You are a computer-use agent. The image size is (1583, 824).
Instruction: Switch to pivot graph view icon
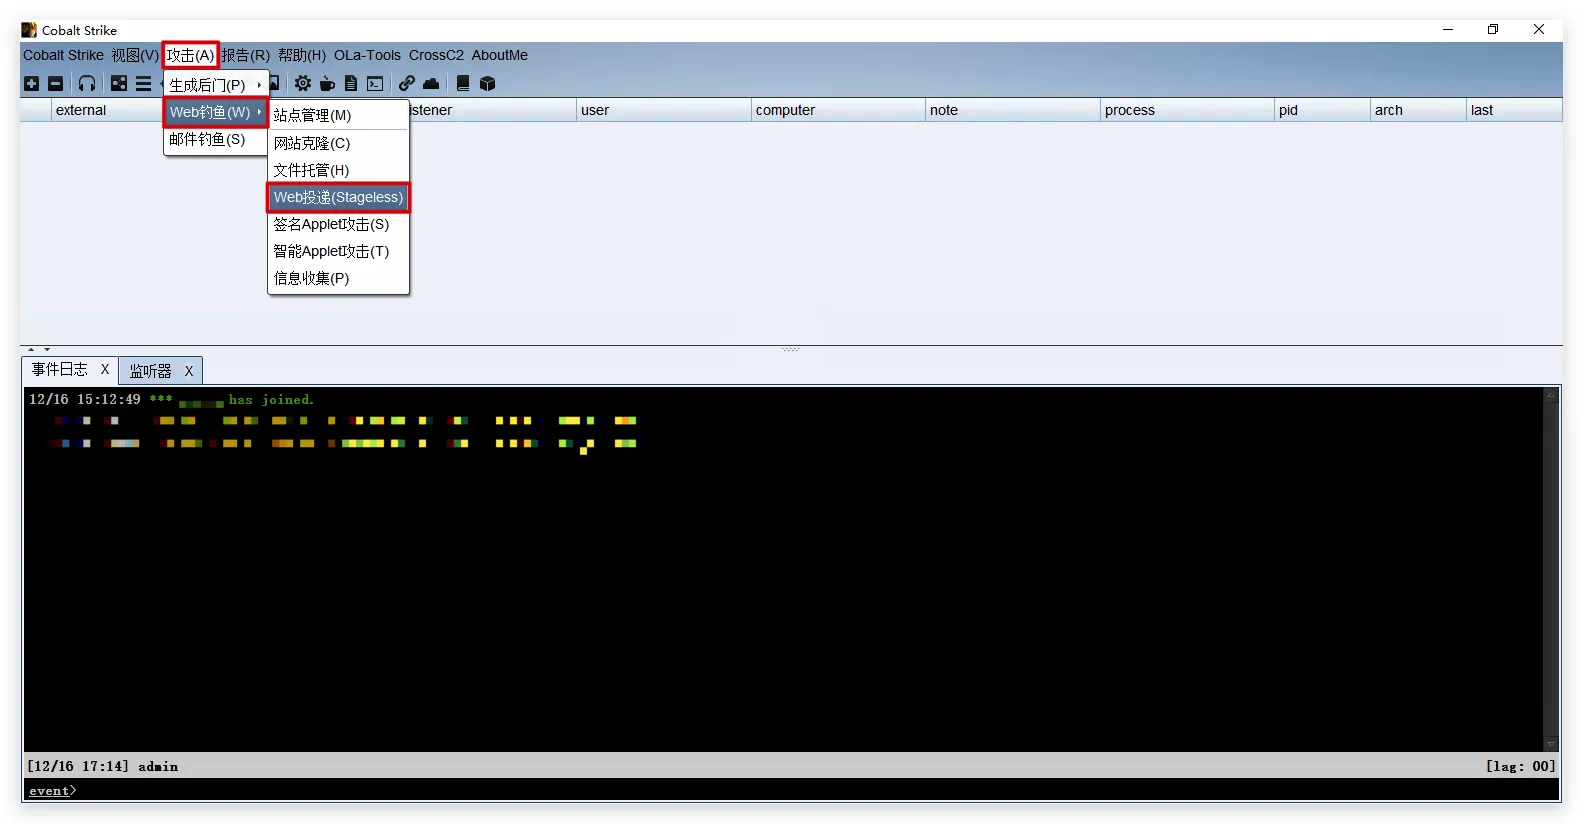pos(119,84)
